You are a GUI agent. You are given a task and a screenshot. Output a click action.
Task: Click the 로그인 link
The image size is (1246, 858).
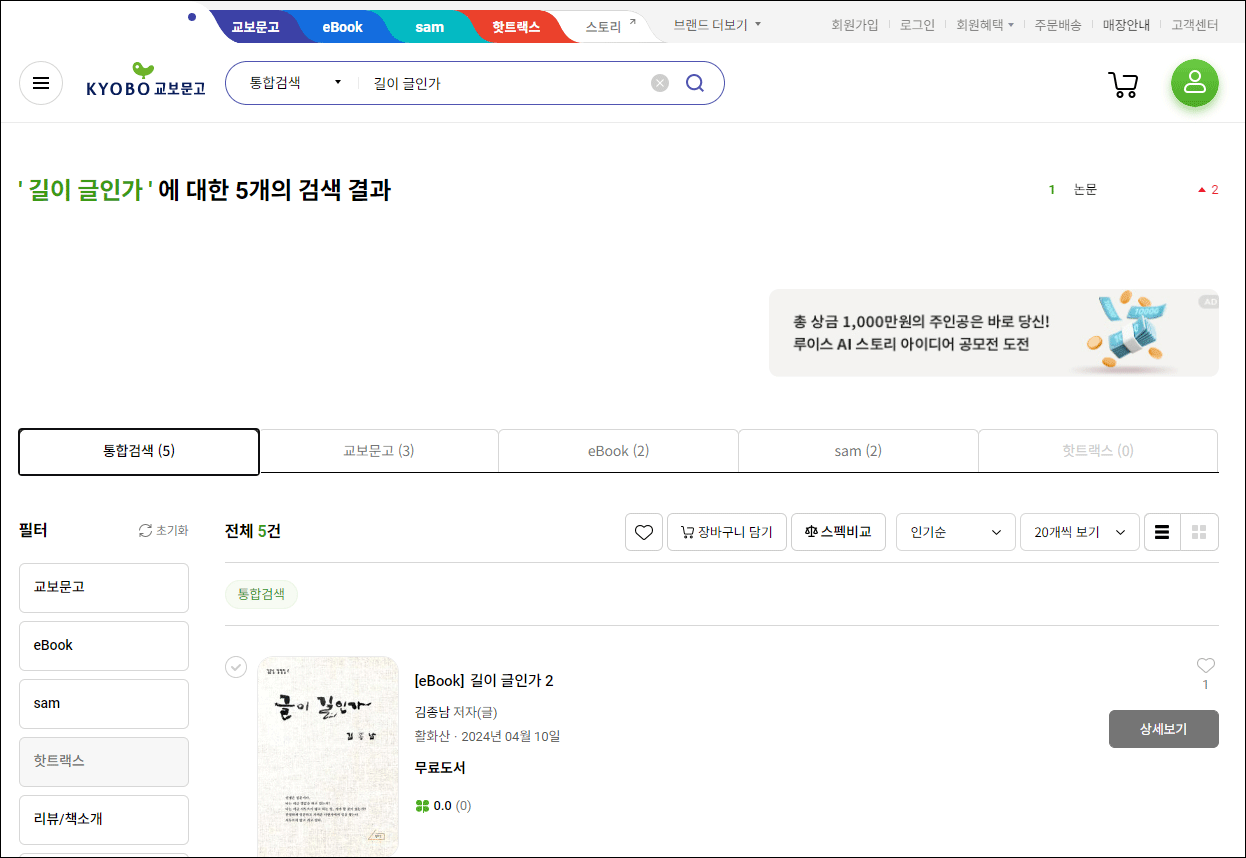click(917, 25)
